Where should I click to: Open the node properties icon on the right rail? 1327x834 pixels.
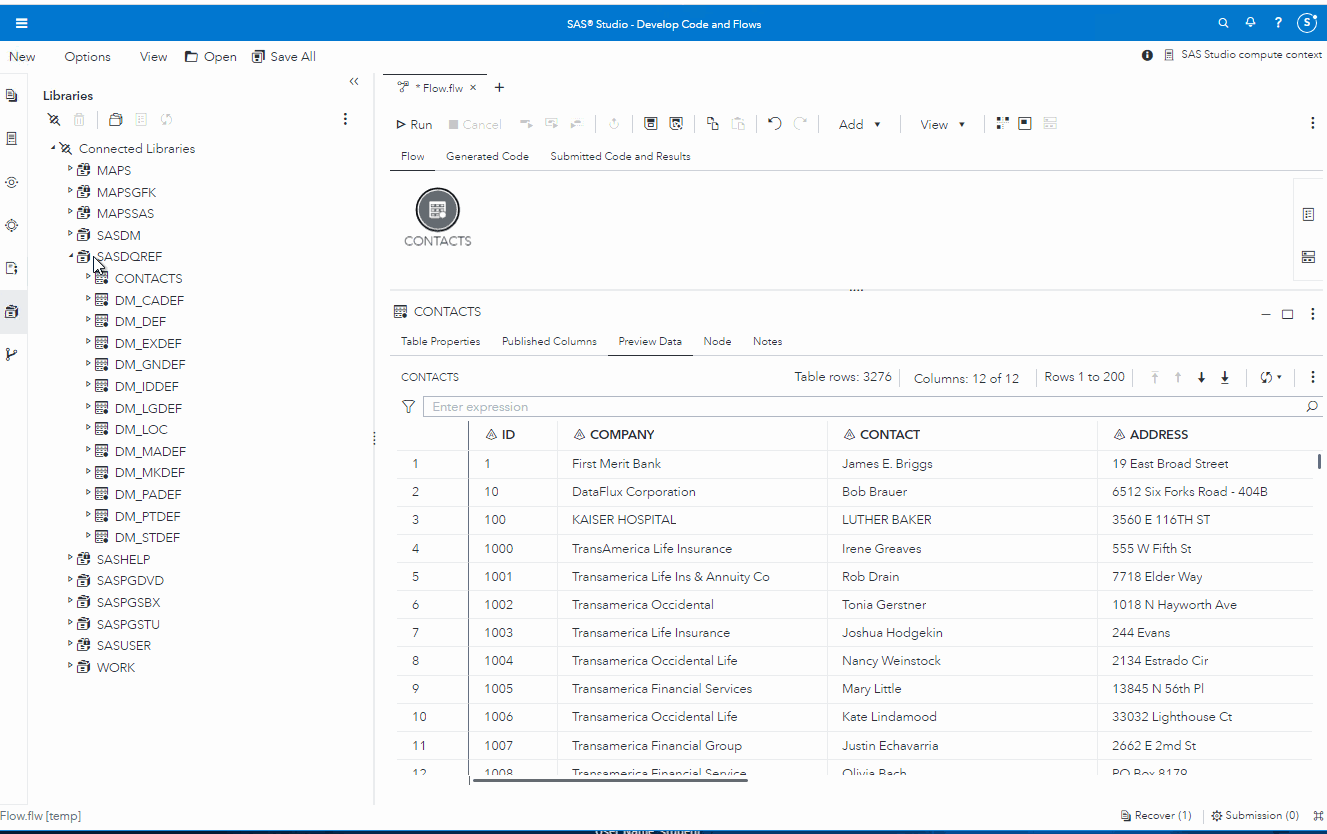[x=1308, y=215]
